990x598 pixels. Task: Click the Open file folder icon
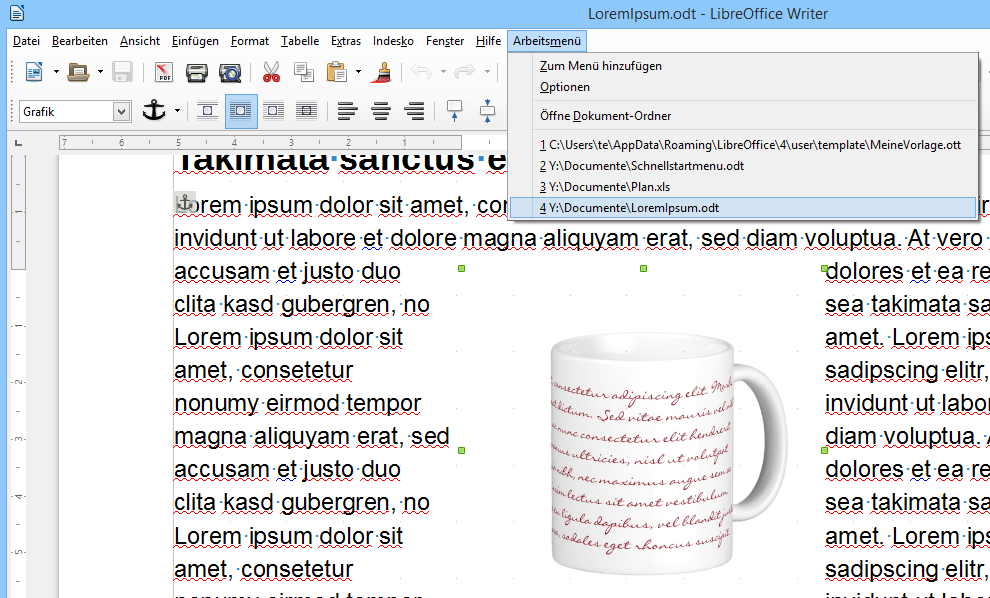(78, 72)
